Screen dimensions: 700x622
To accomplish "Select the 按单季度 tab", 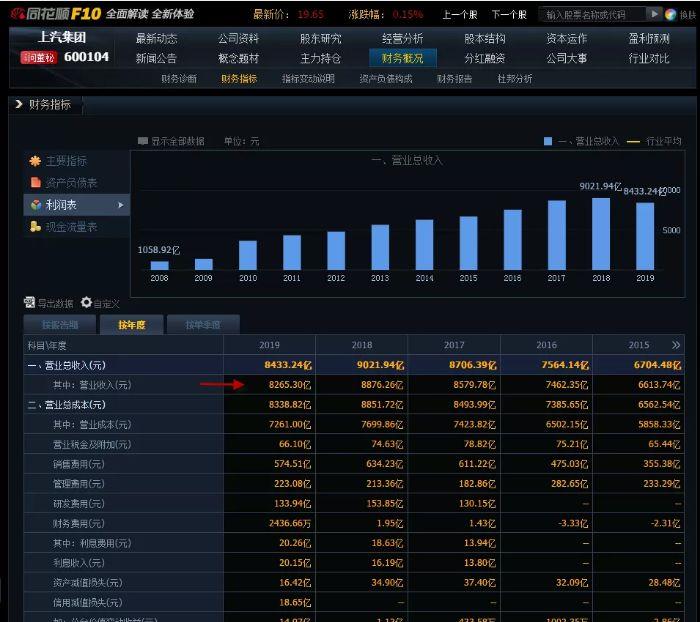I will click(203, 325).
